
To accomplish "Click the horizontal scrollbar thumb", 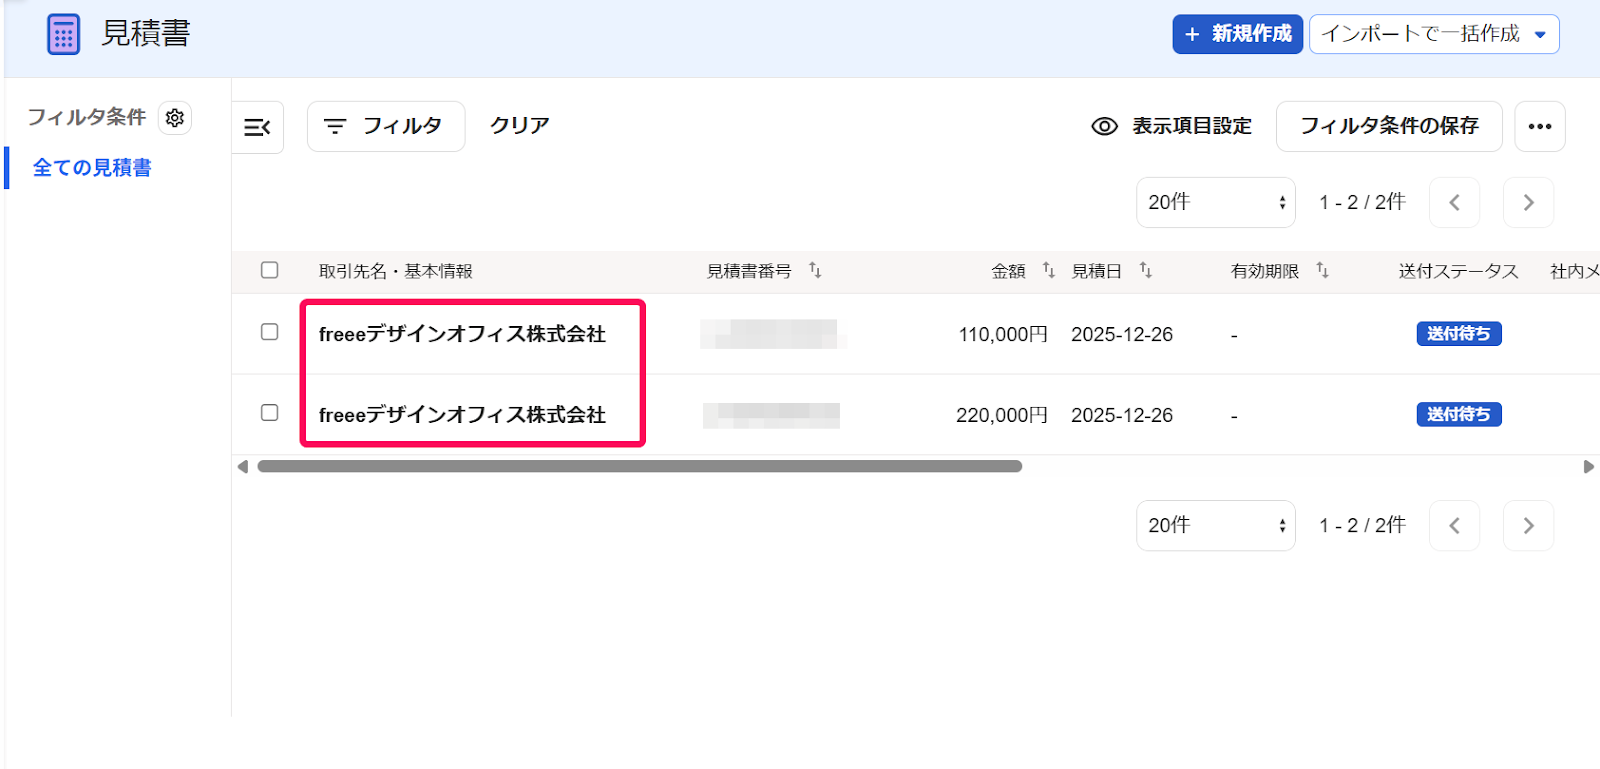I will point(640,467).
